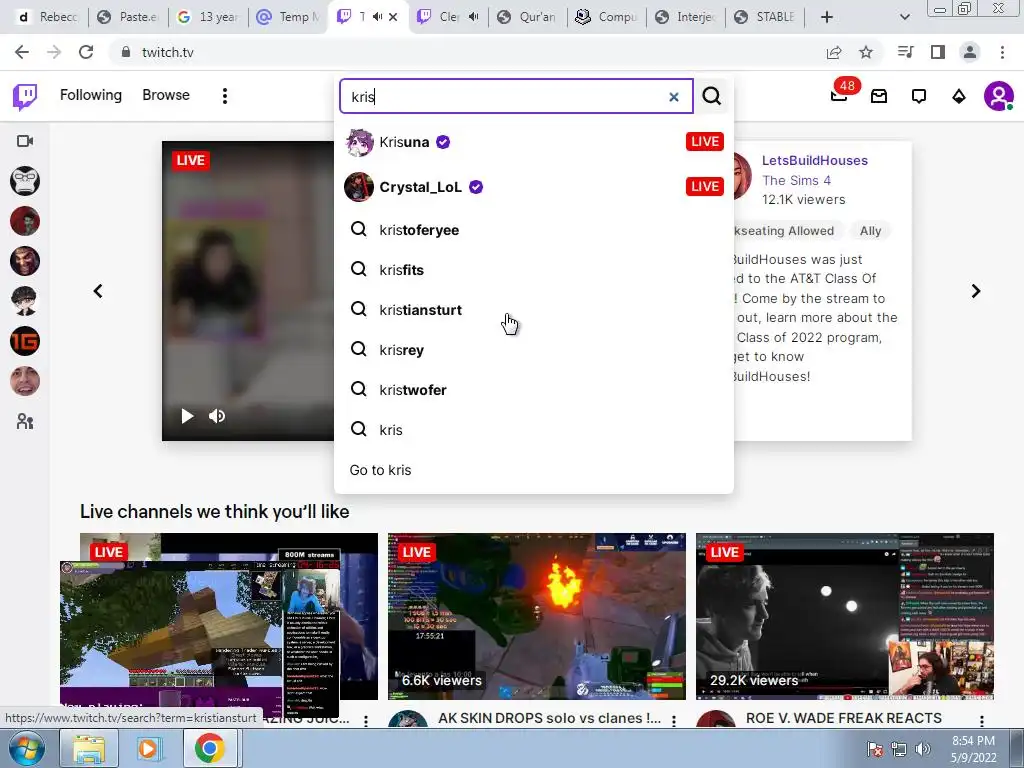This screenshot has height=768, width=1024.
Task: Click the magnifier search button
Action: coord(711,97)
